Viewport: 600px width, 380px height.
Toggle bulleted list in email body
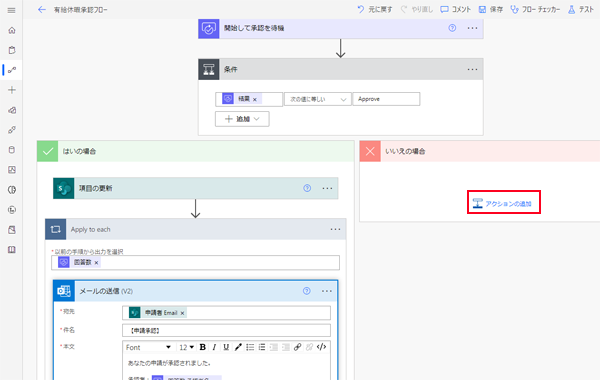pos(250,347)
